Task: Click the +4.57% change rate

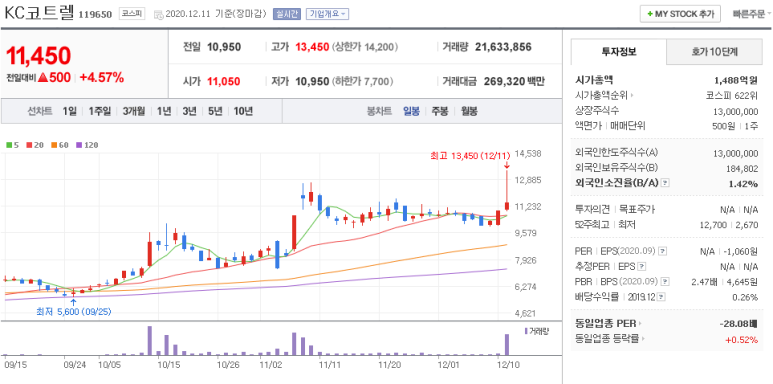Action: point(102,77)
